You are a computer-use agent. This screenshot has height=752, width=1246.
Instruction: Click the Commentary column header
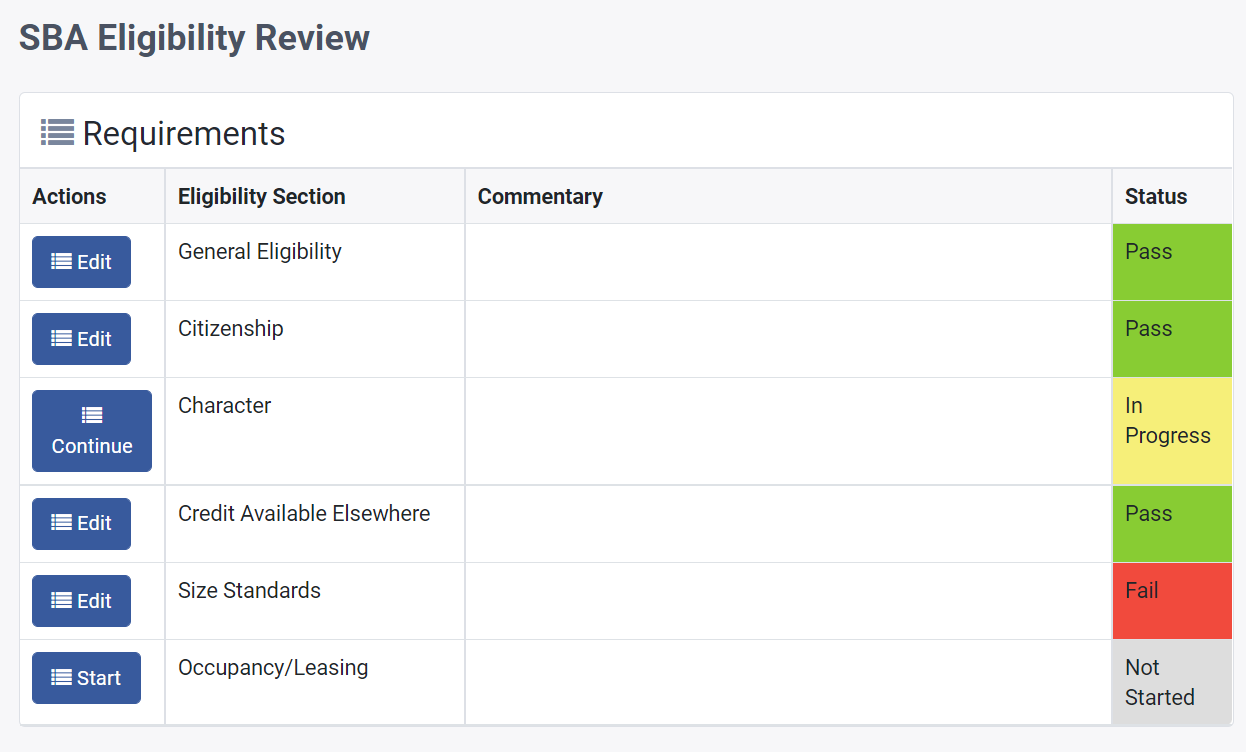point(540,197)
